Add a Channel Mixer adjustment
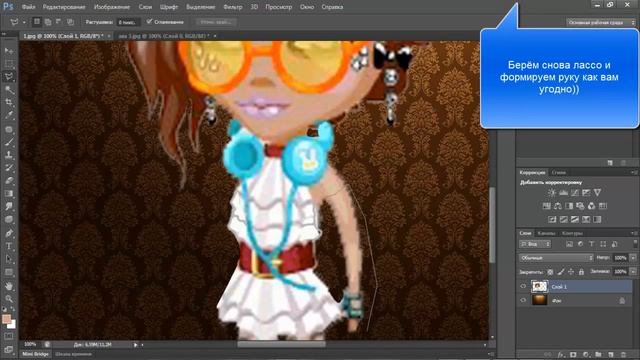 pyautogui.click(x=591, y=206)
